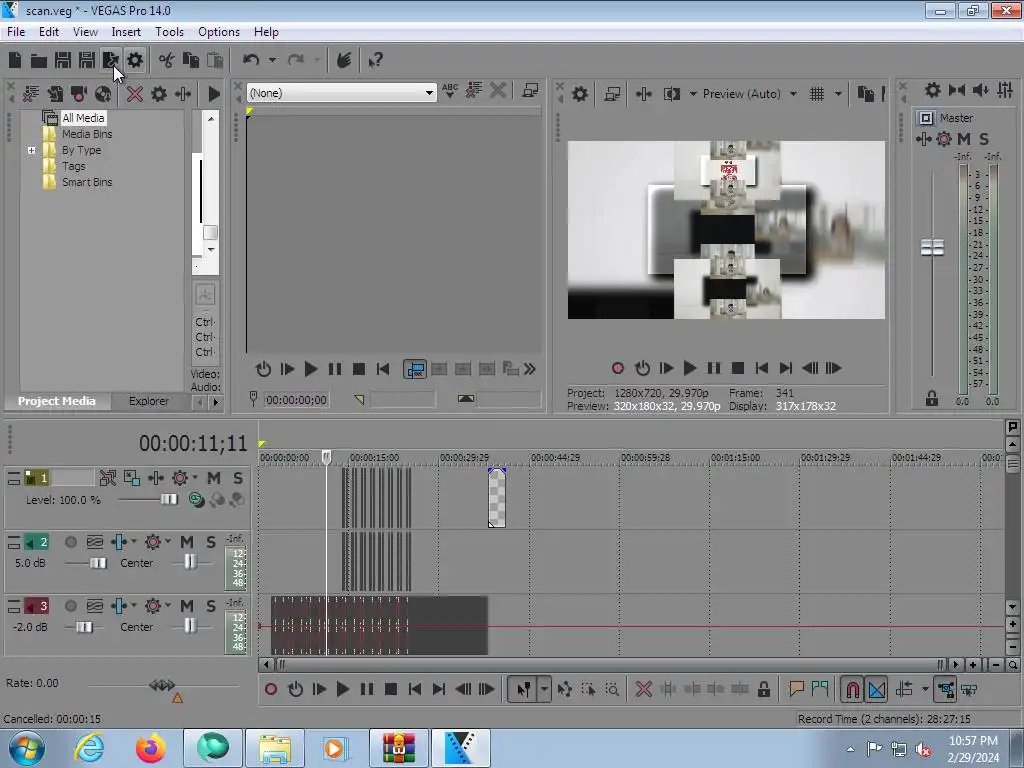Viewport: 1024px width, 768px height.
Task: Open the Edit menu
Action: (x=49, y=32)
